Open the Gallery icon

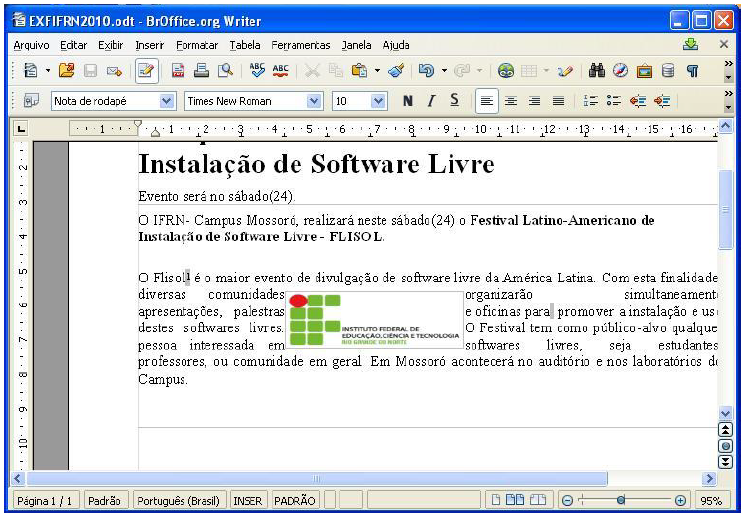coord(644,71)
